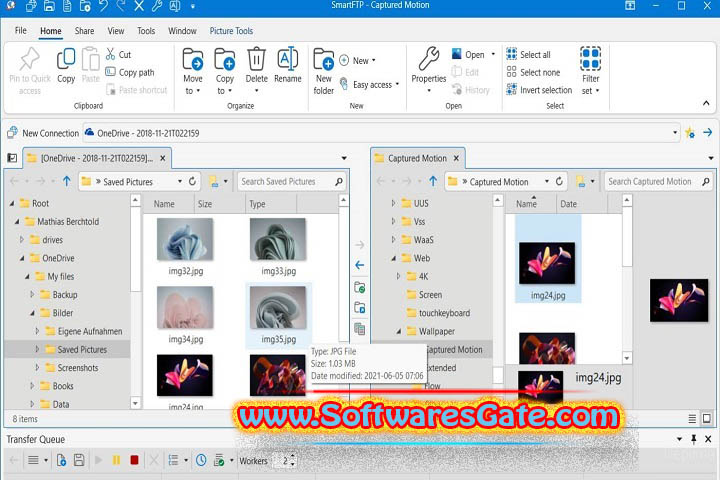This screenshot has height=480, width=720.
Task: Open the address bar dropdown arrow
Action: click(675, 133)
